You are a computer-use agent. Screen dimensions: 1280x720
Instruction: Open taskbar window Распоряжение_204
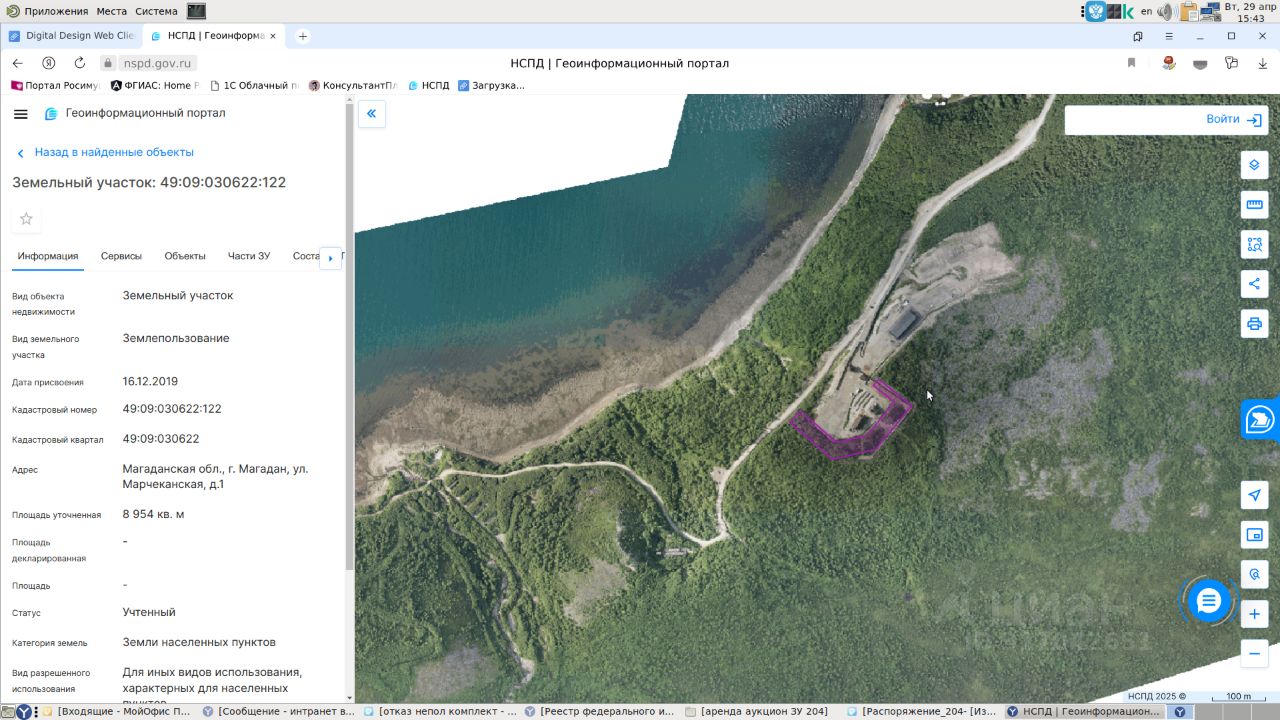pos(923,712)
